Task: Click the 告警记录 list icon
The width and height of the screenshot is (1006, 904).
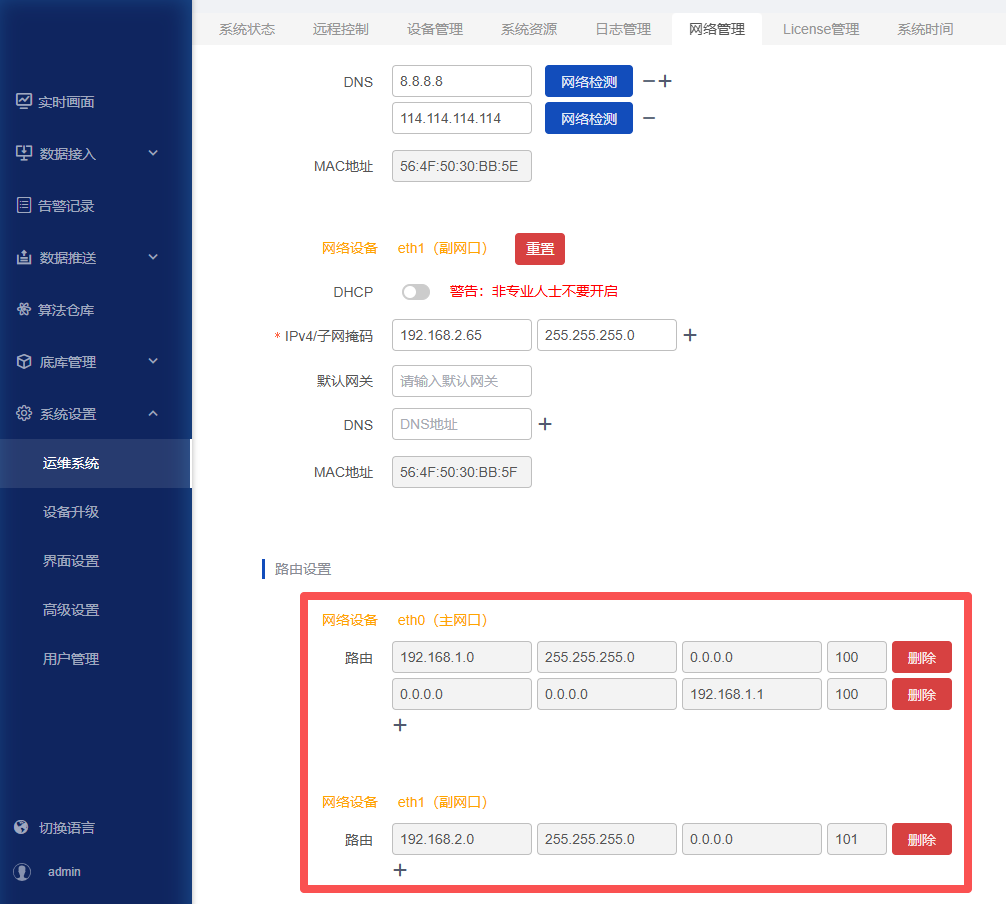Action: click(24, 205)
